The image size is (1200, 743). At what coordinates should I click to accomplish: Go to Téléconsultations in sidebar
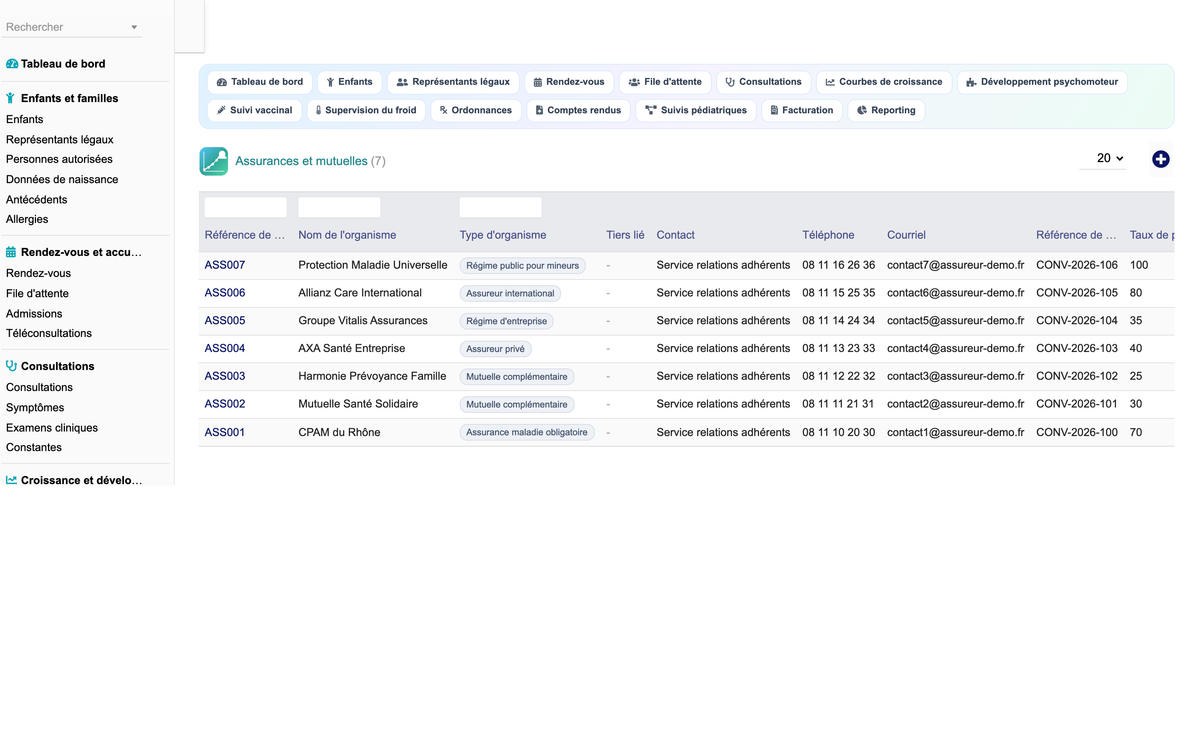(49, 333)
